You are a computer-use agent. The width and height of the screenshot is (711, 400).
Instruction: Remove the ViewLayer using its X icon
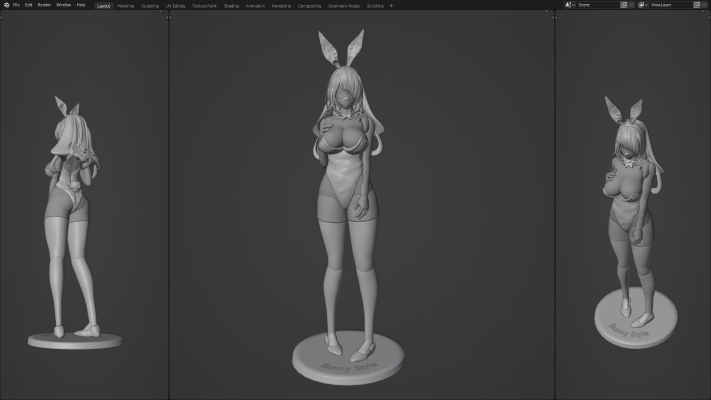pyautogui.click(x=705, y=5)
